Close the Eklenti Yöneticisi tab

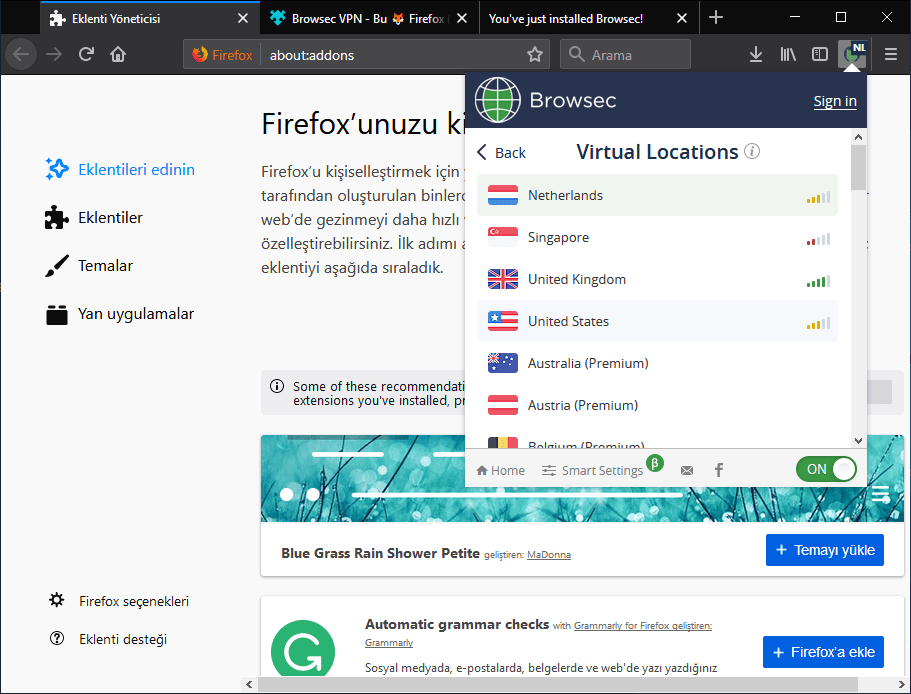tap(243, 19)
